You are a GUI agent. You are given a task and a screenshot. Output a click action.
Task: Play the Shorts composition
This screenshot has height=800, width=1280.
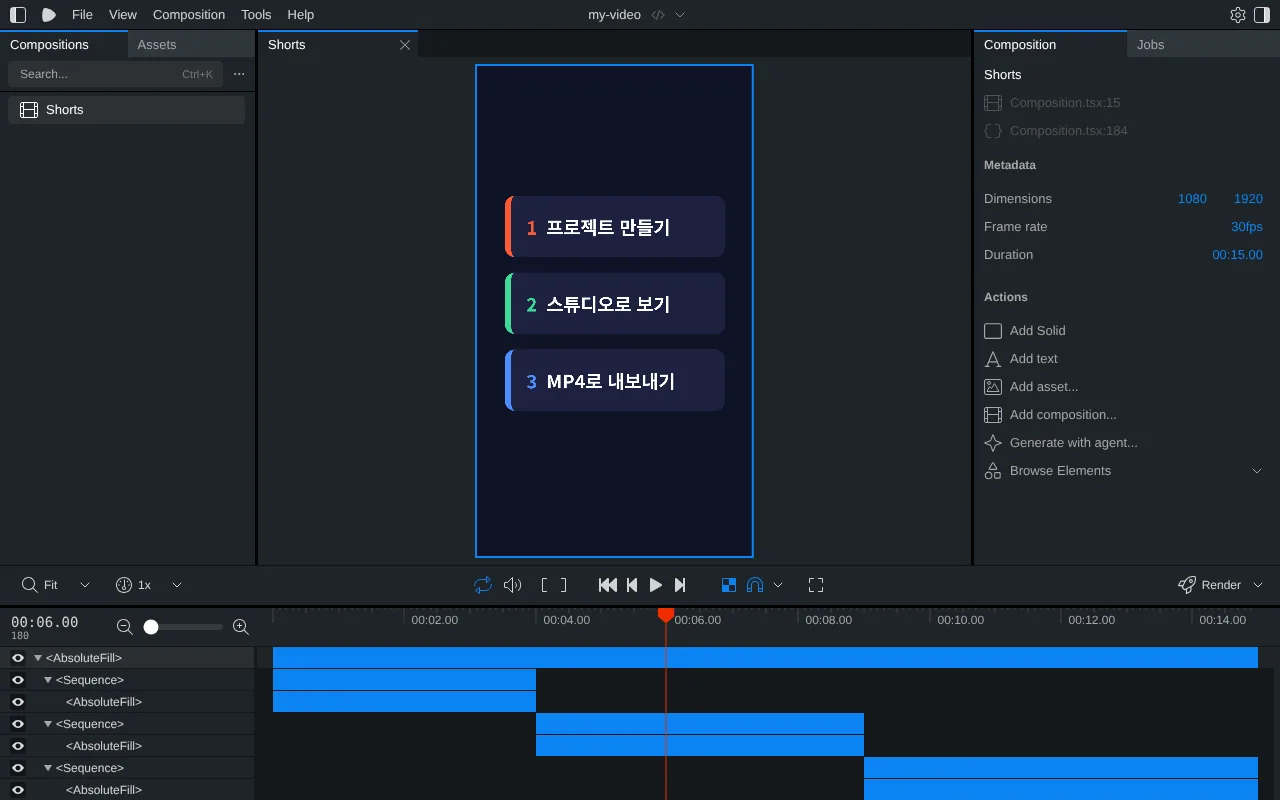(x=656, y=585)
